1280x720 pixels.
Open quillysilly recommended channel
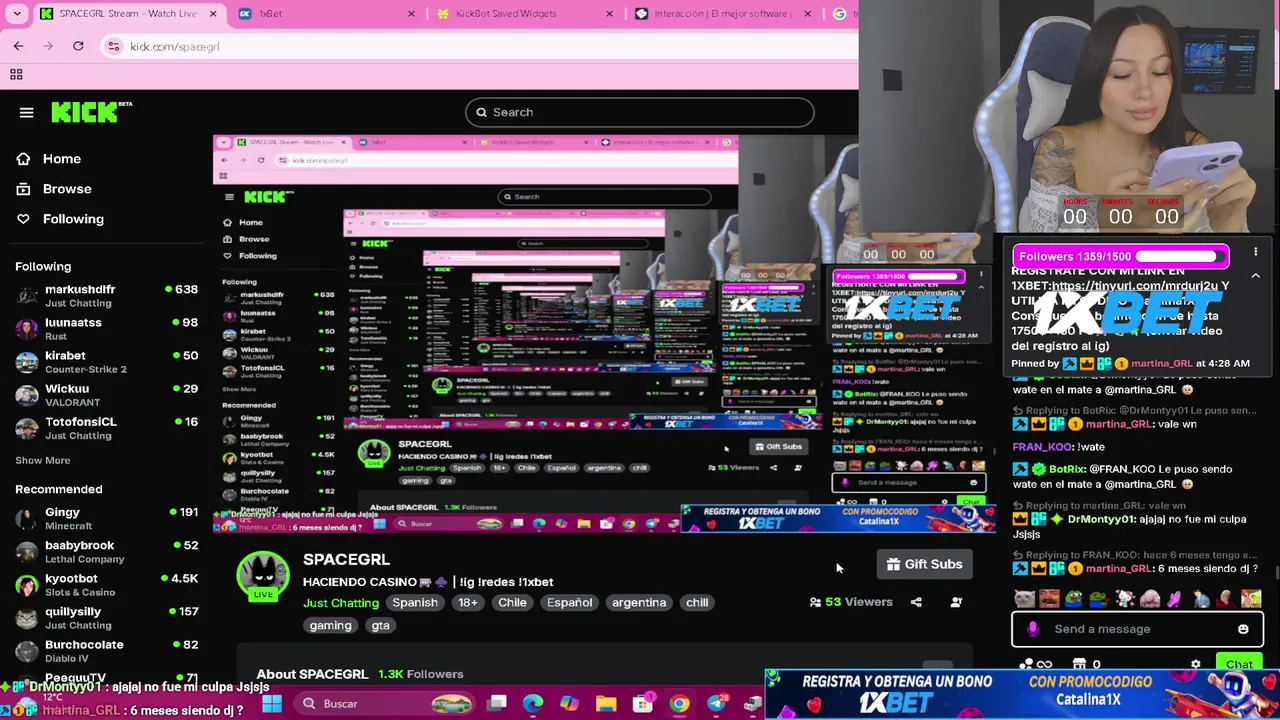106,618
